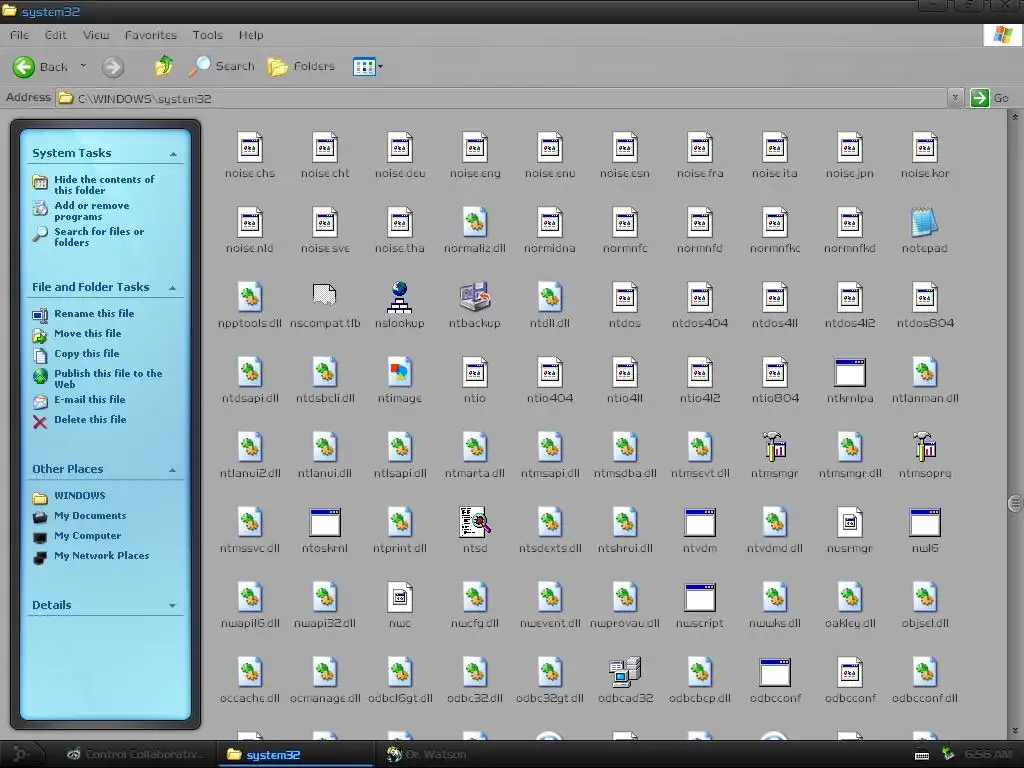
Task: Click the taskbar start button
Action: click(21, 754)
